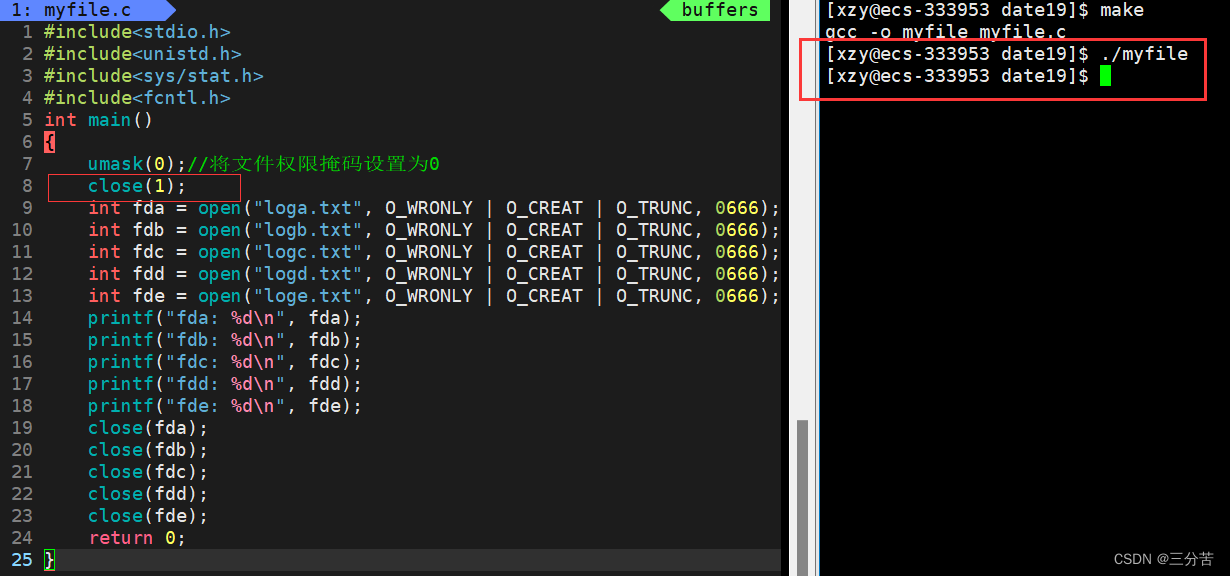
Task: Click the "return 0;" statement
Action: point(137,538)
